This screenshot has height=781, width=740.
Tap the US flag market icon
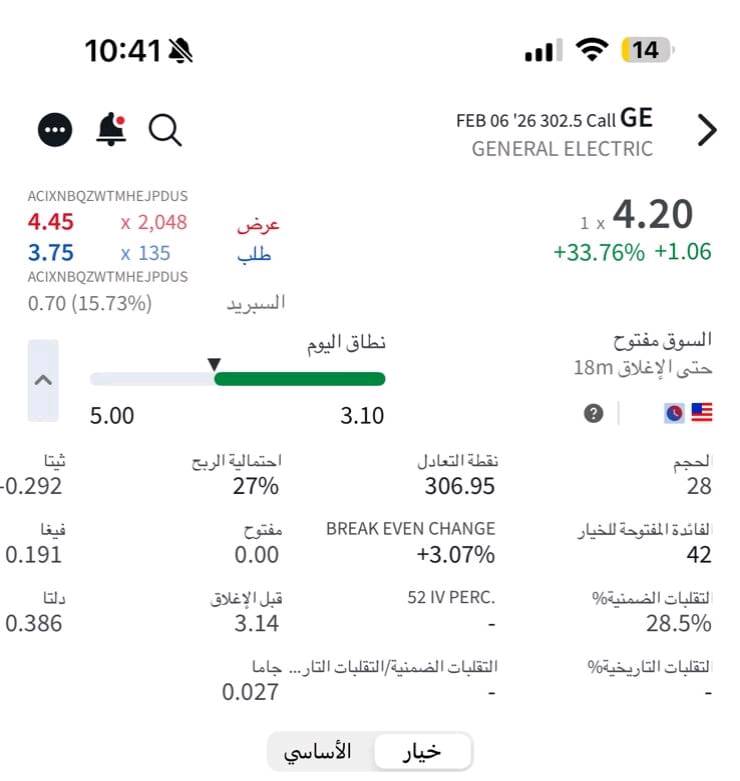tap(702, 413)
